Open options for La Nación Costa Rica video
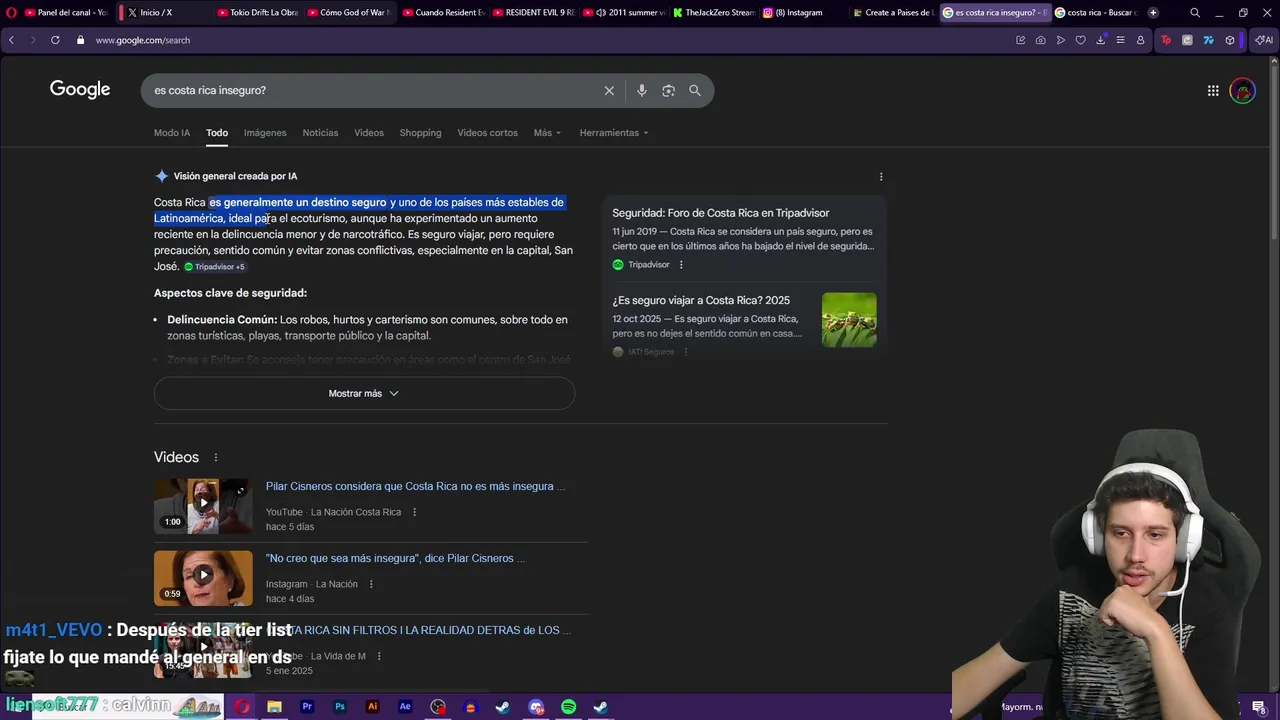Viewport: 1280px width, 720px height. 414,512
